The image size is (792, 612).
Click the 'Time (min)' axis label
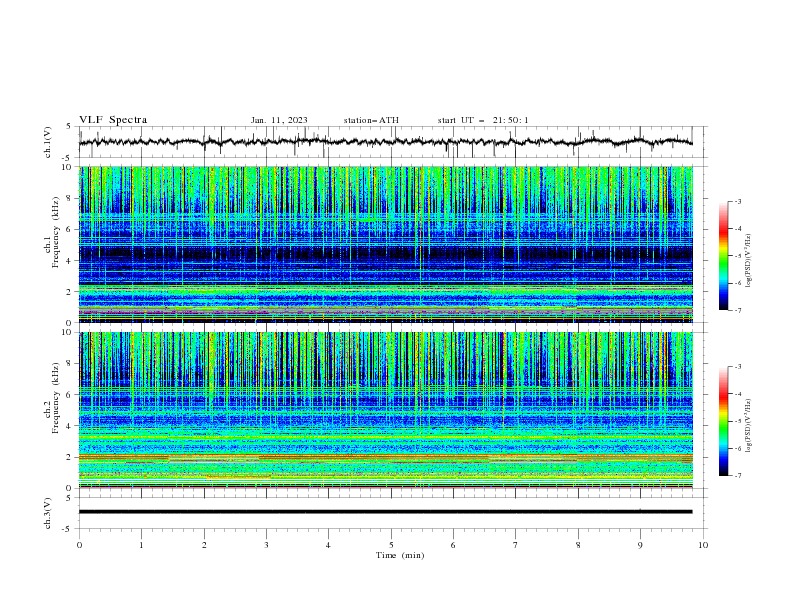[400, 555]
